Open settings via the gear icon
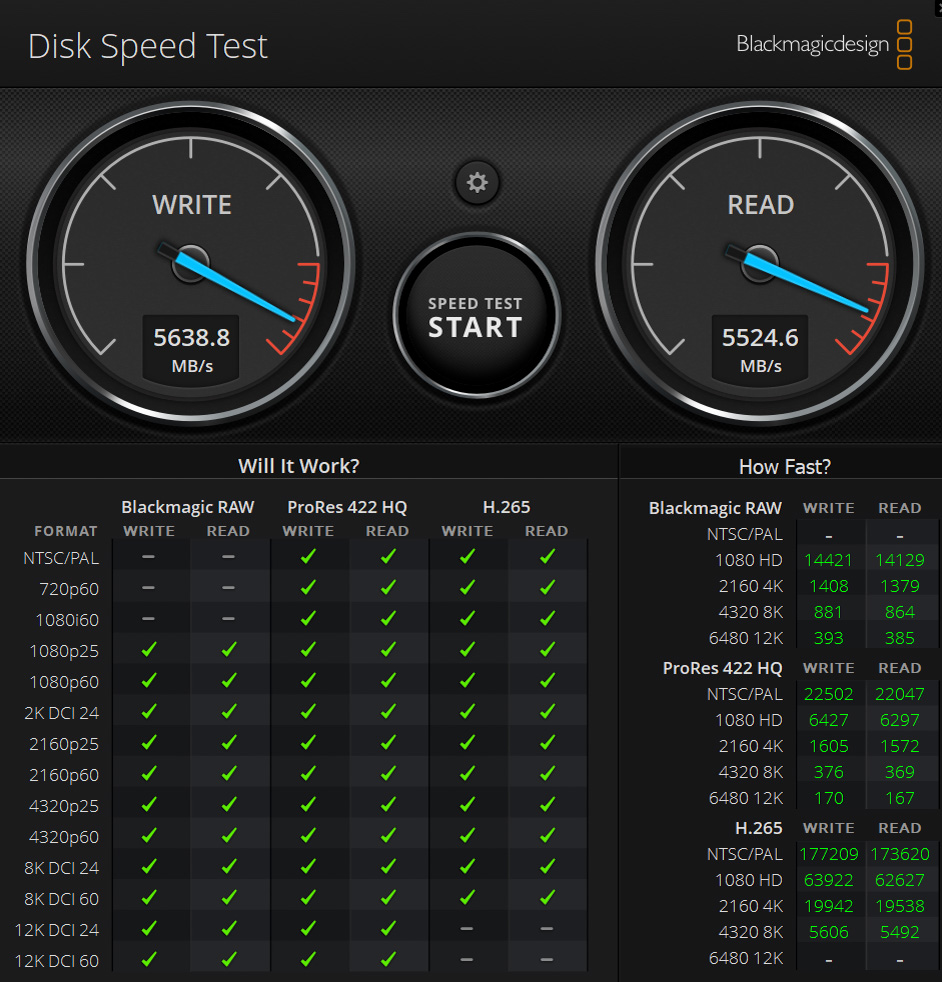Image resolution: width=942 pixels, height=982 pixels. (477, 183)
